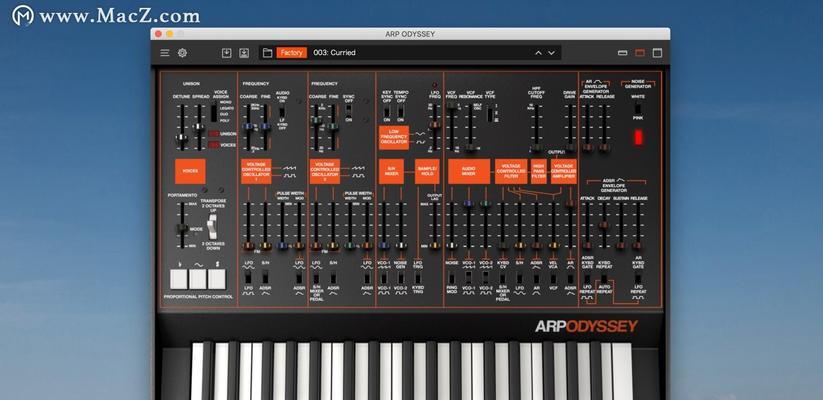Screen dimensions: 823x400
Task: Click the Voltage Controlled Filter block
Action: [511, 171]
